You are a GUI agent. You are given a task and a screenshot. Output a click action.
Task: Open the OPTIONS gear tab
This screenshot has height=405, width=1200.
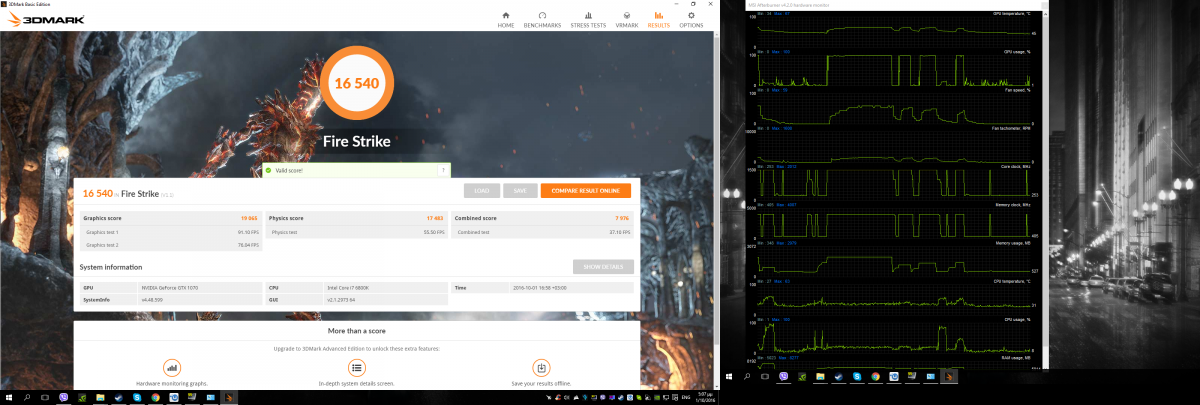(691, 19)
